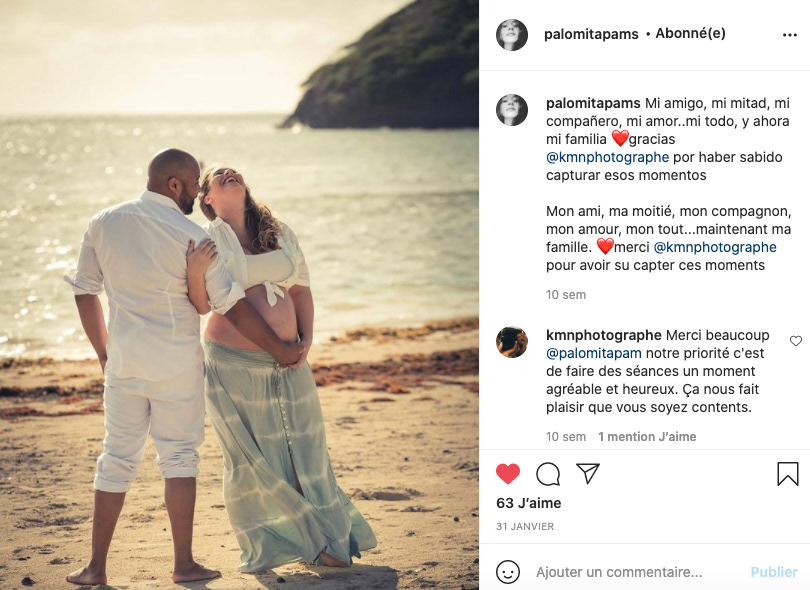Open the emoji picker smiley icon
The image size is (810, 590).
click(508, 572)
